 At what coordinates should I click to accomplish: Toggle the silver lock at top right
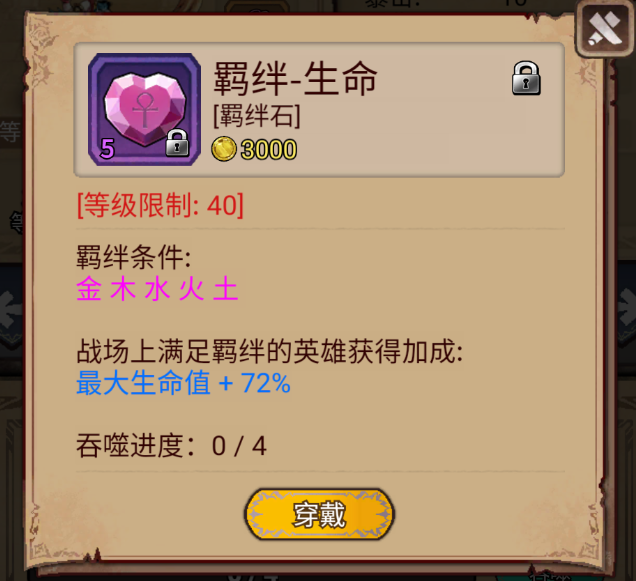(x=526, y=78)
